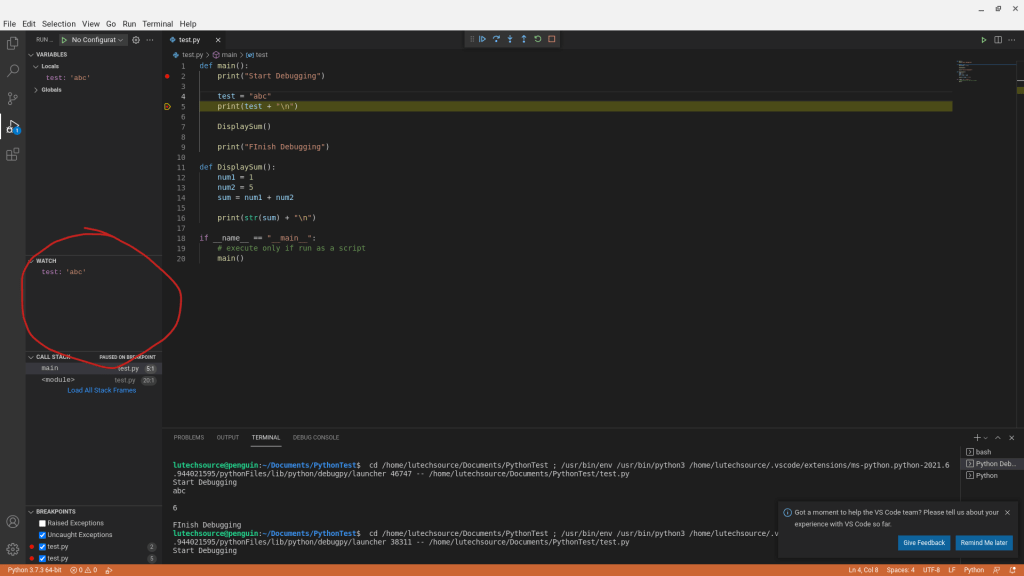Viewport: 1024px width, 576px height.
Task: Expand the Globals variables node
Action: point(37,90)
